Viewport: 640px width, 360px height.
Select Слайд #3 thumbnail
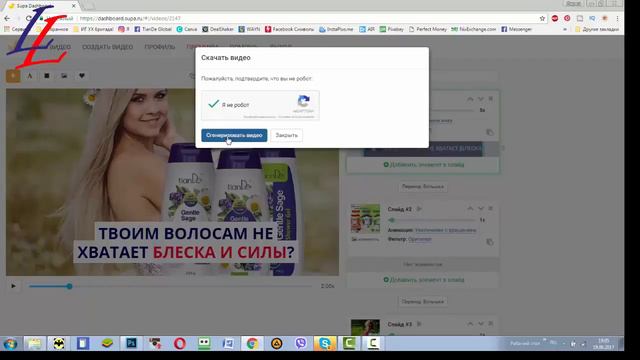coord(365,327)
